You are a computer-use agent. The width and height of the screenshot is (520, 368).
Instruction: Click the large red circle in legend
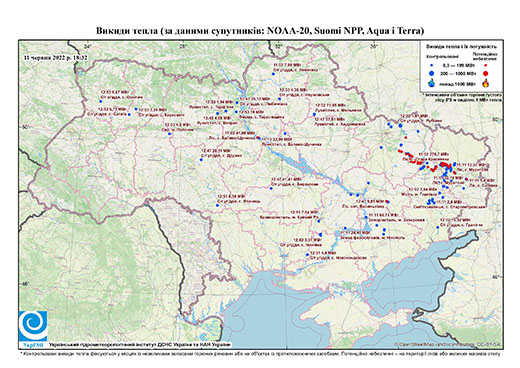pos(486,73)
